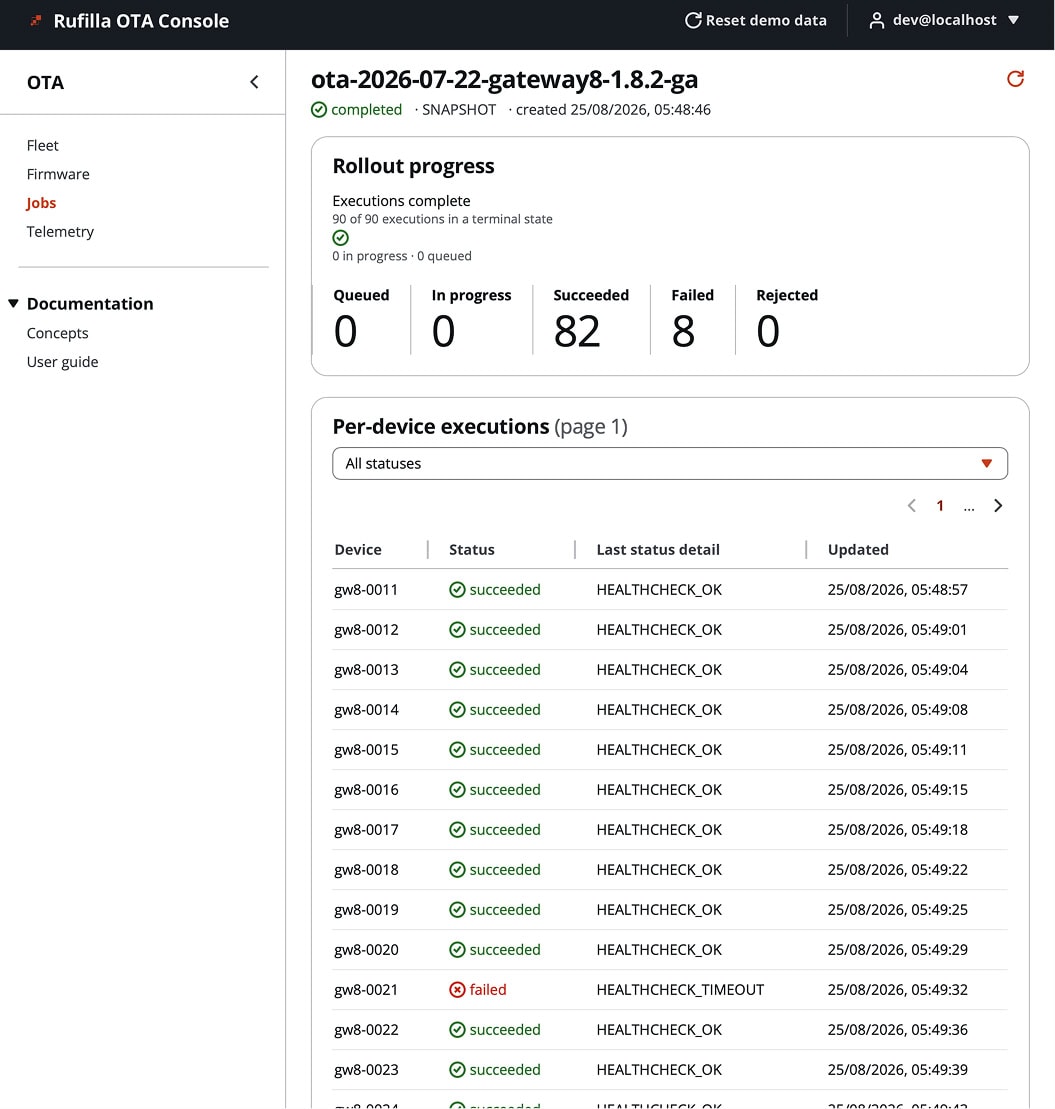Click the user account icon
This screenshot has width=1055, height=1109.
point(877,21)
